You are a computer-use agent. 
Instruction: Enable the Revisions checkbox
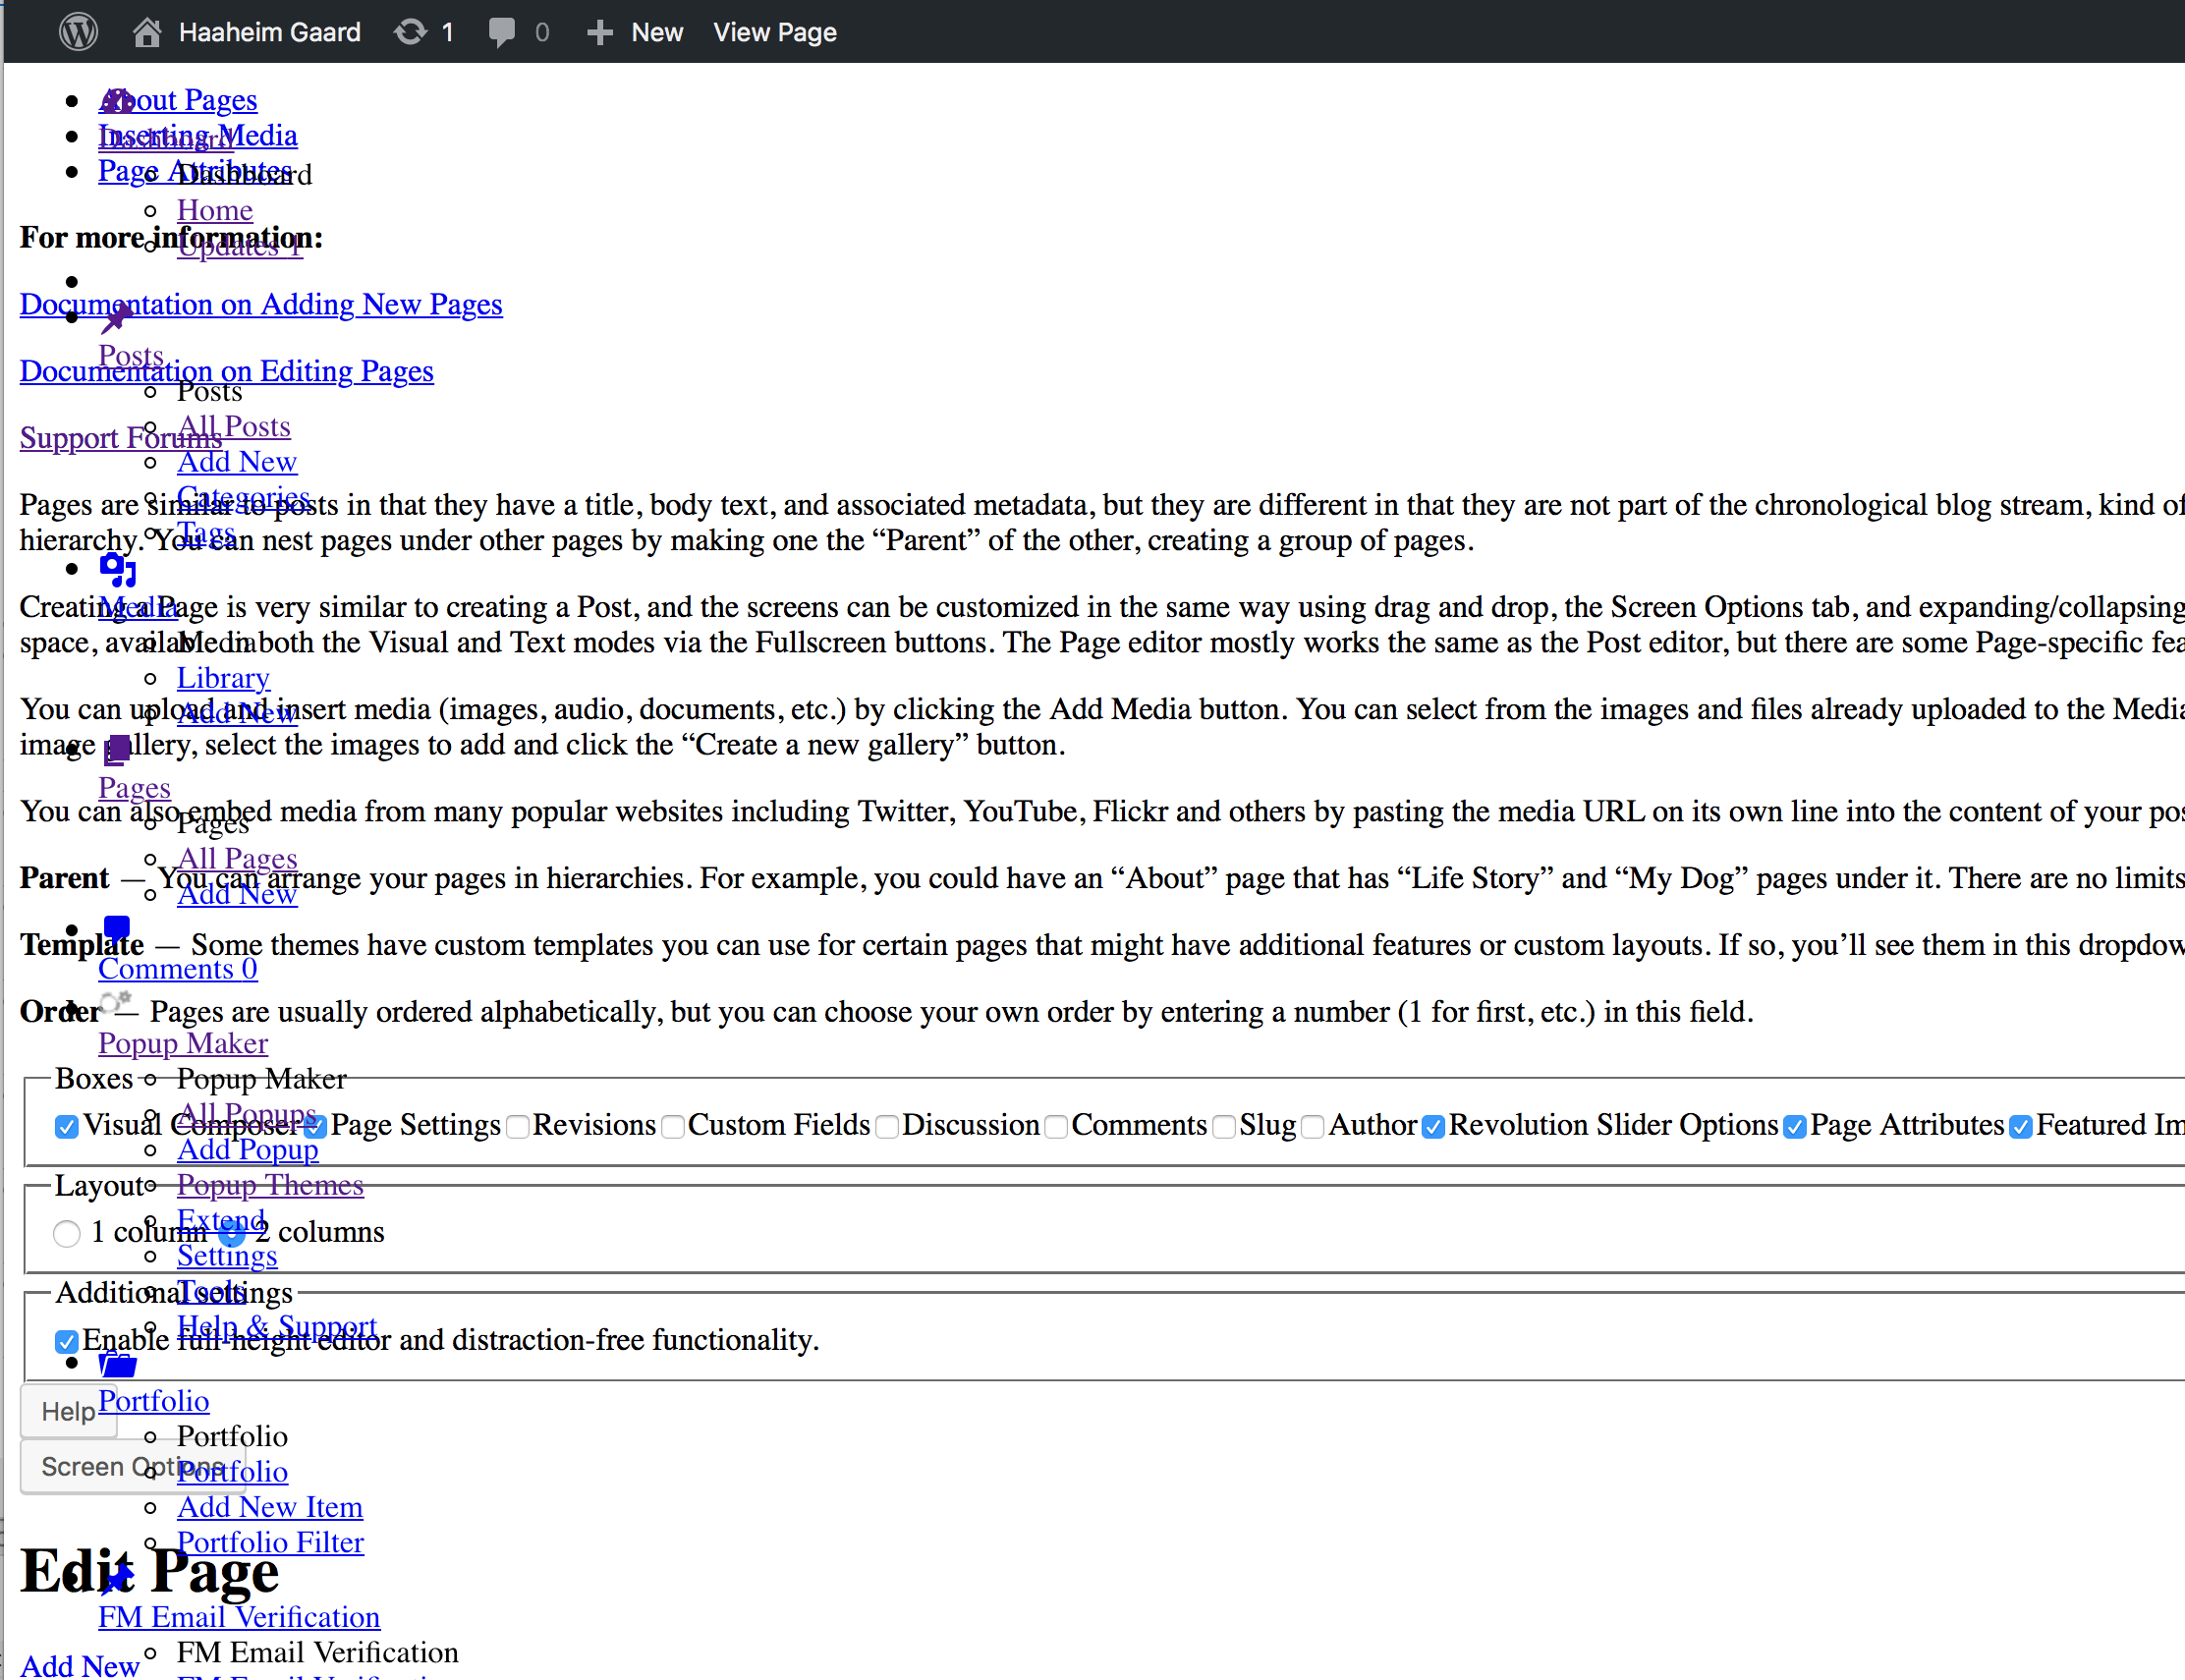[x=518, y=1127]
